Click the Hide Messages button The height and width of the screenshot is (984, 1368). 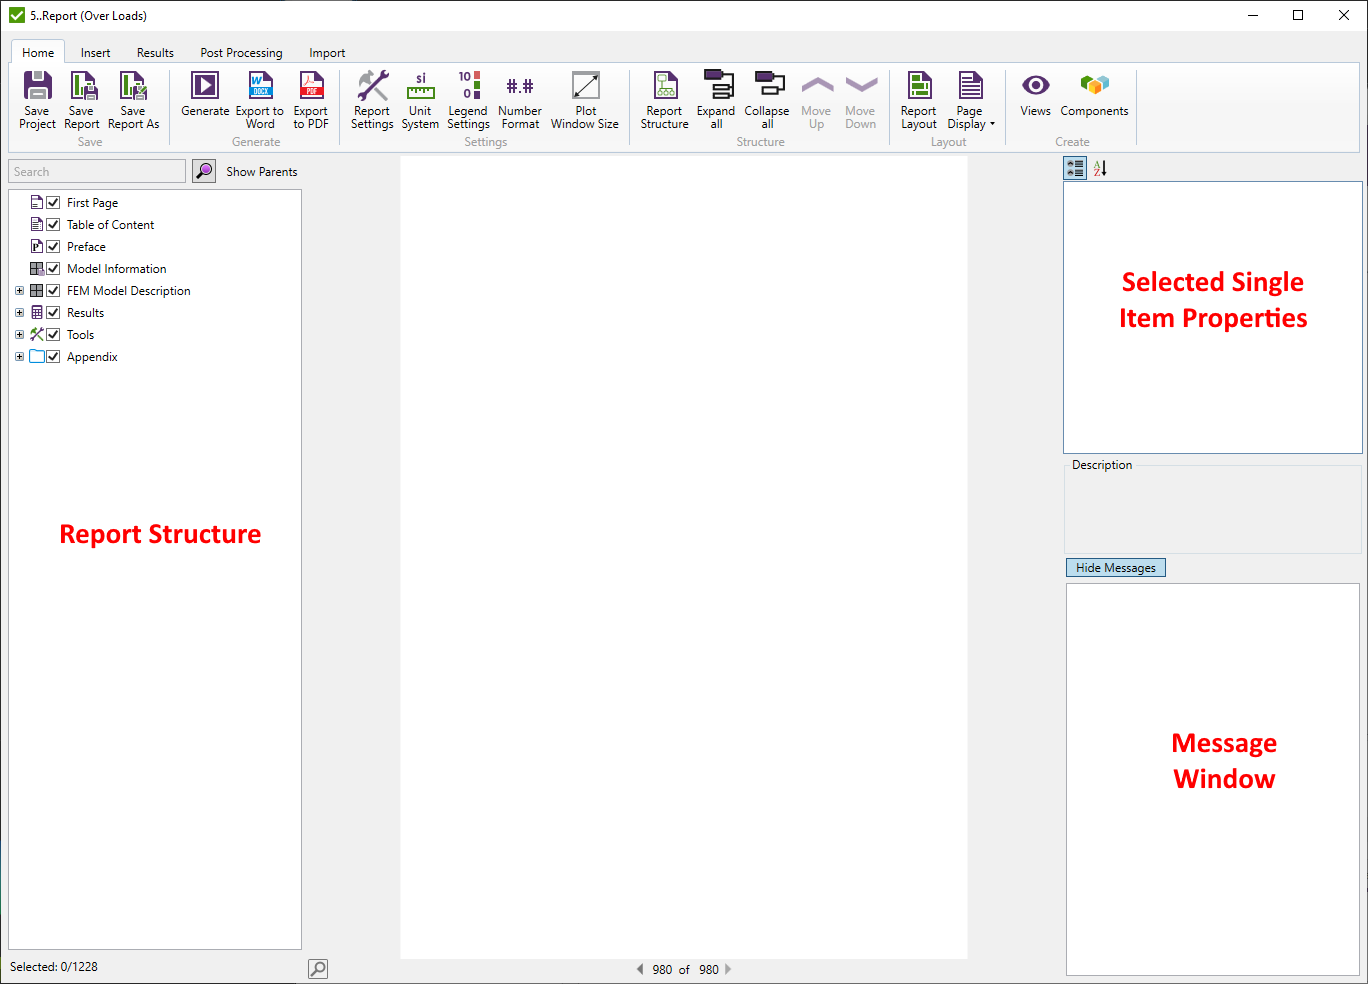1115,568
